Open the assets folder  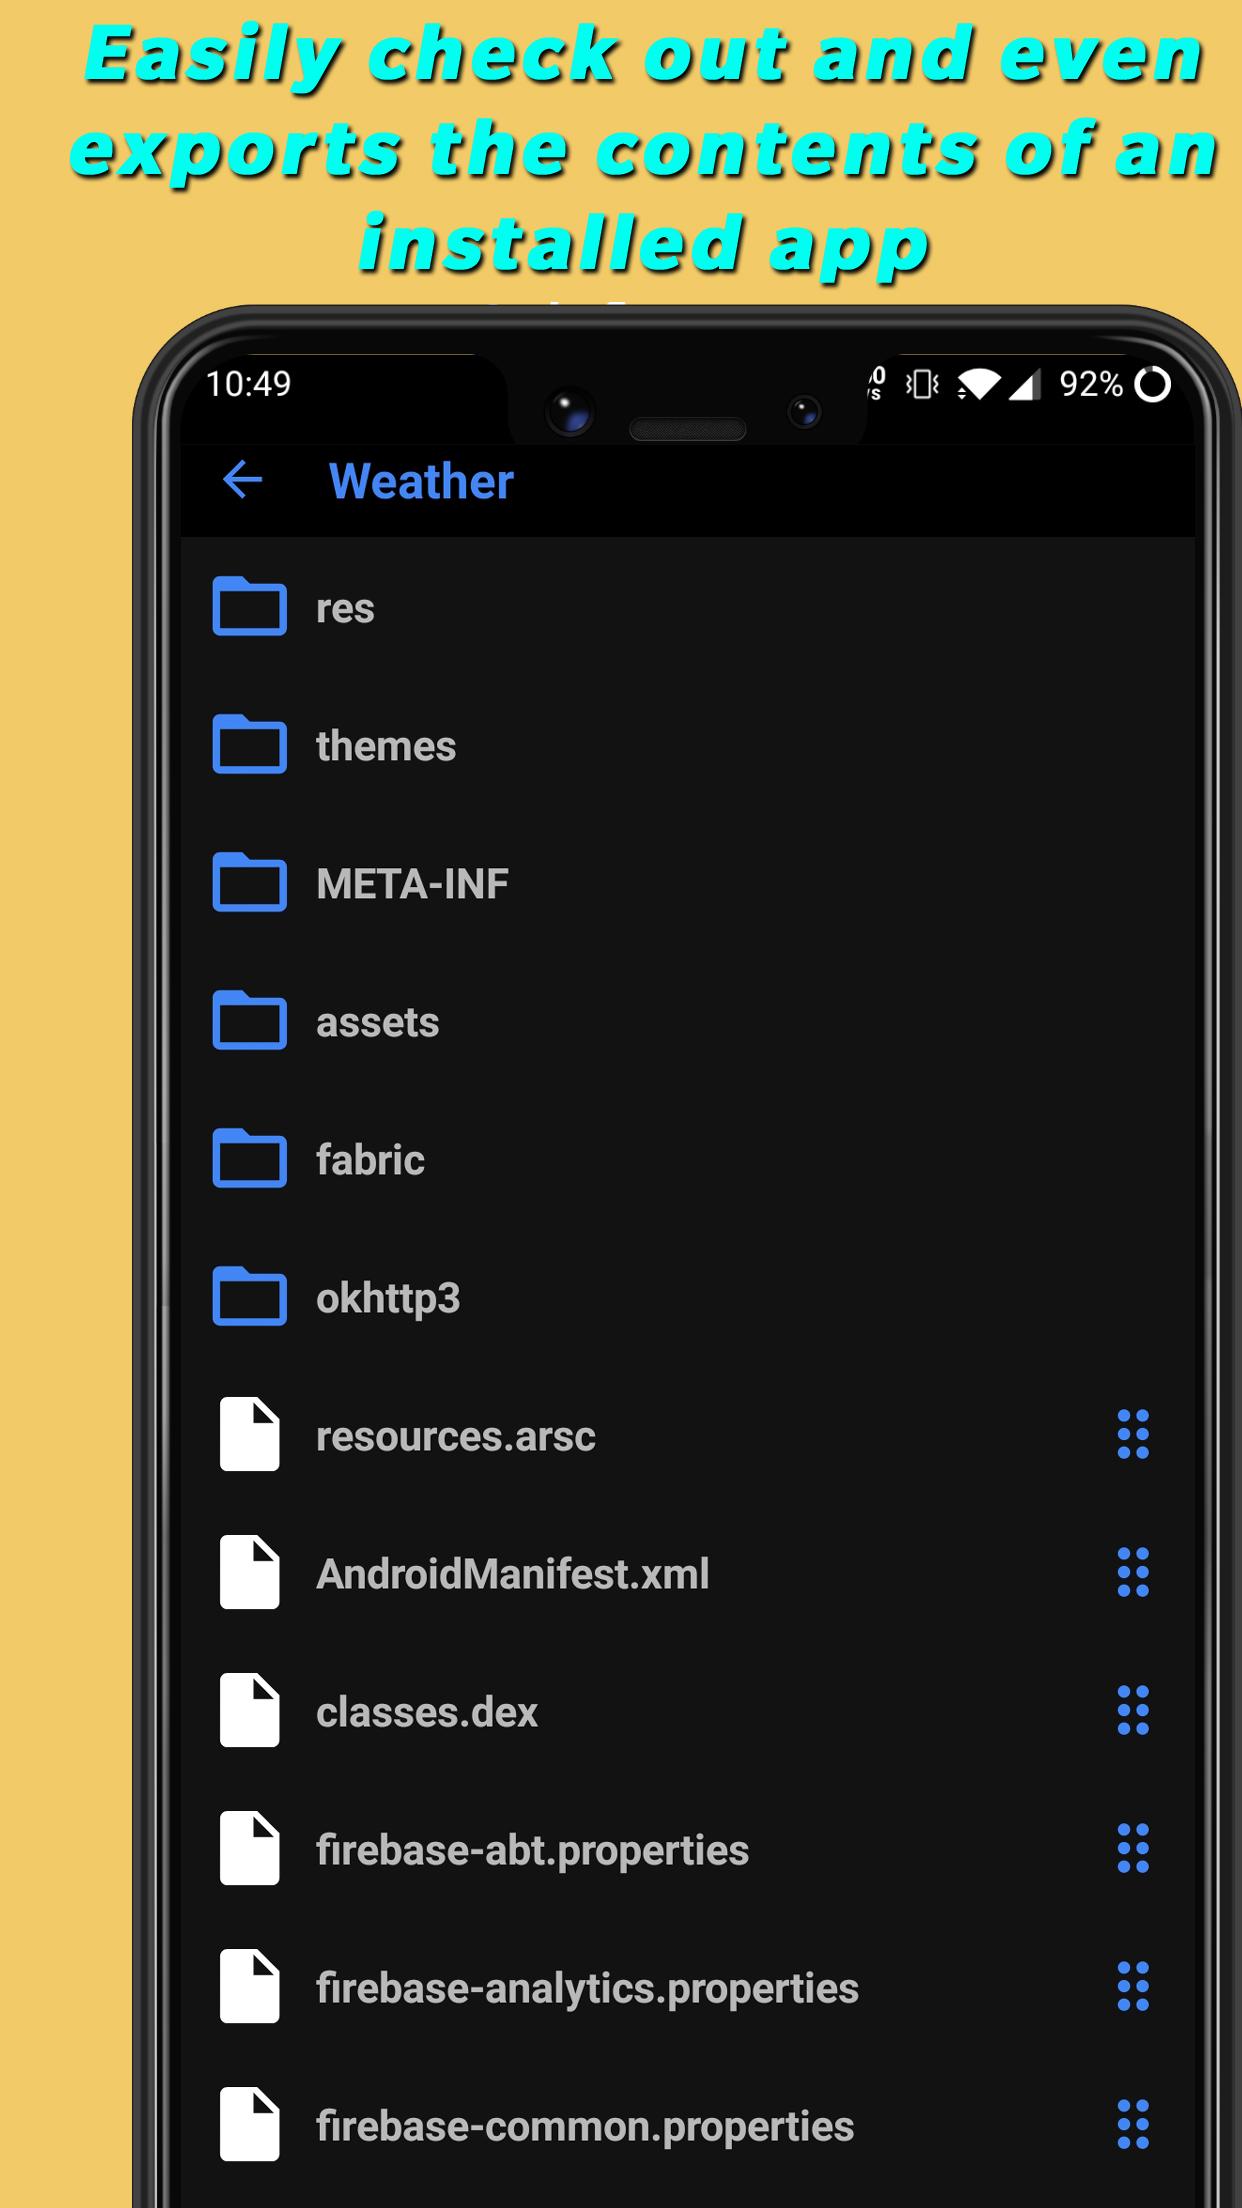[x=377, y=1022]
